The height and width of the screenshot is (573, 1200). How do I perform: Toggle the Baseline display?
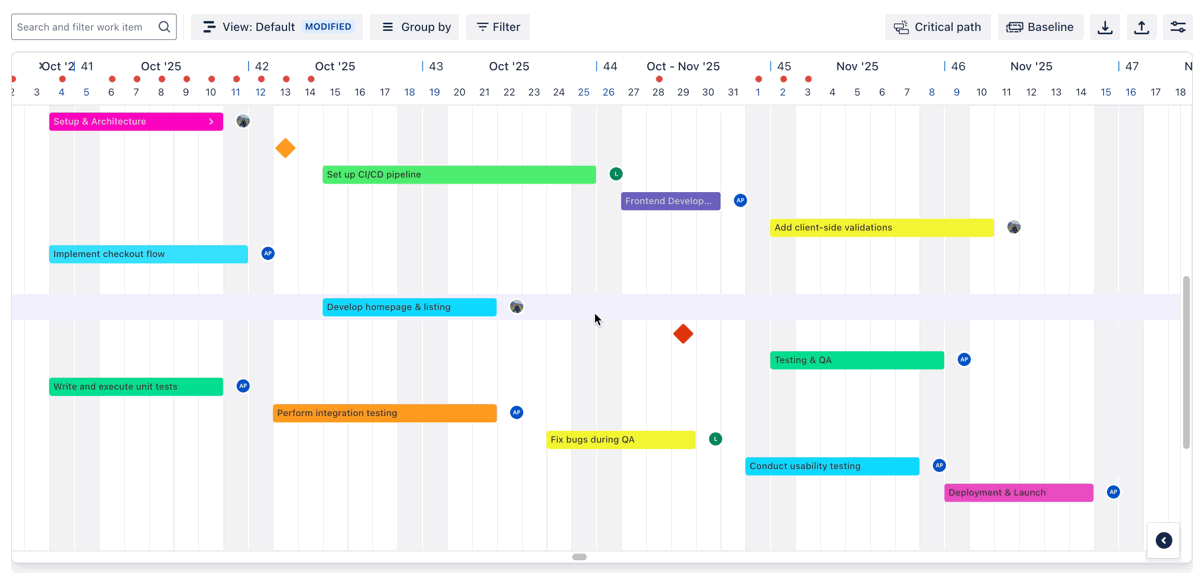[1040, 27]
